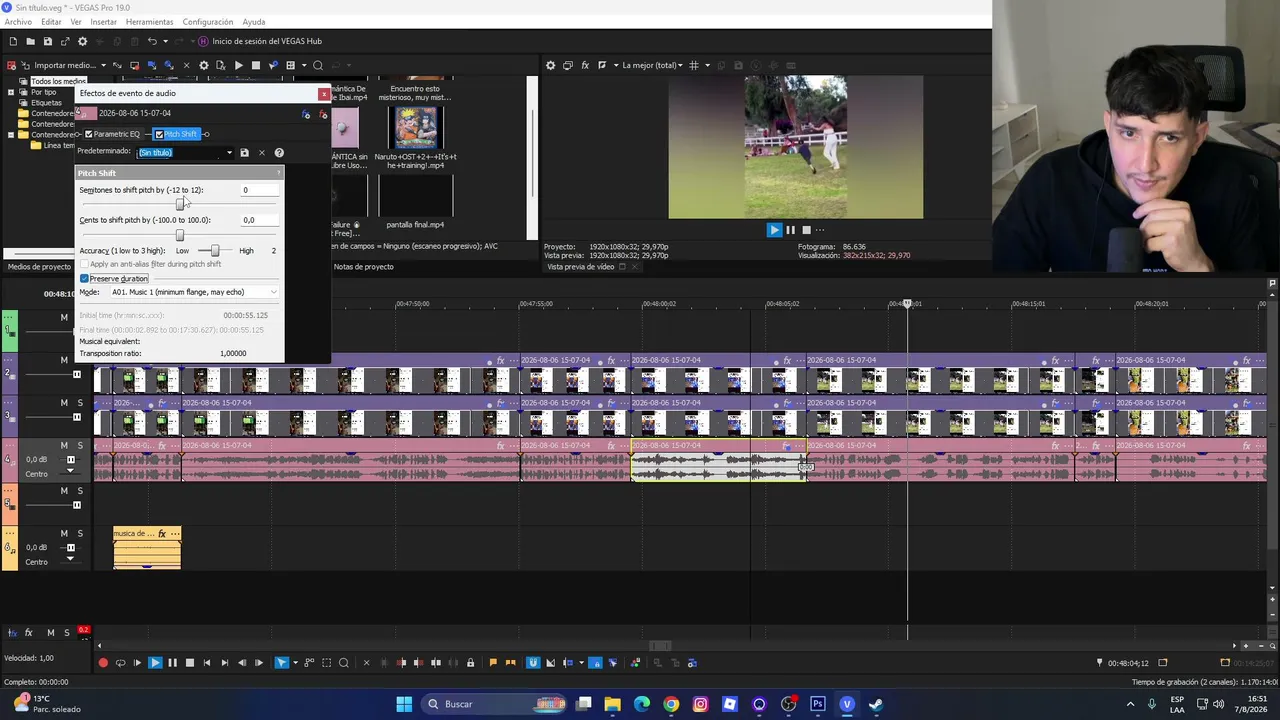Image resolution: width=1280 pixels, height=720 pixels.
Task: Mute the orange music audio track
Action: click(64, 533)
